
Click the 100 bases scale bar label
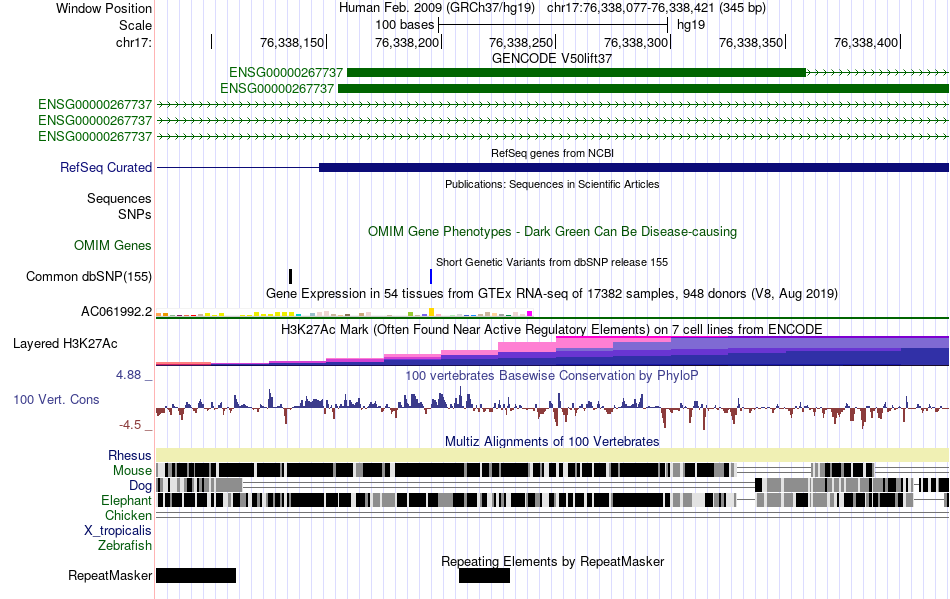(x=405, y=25)
